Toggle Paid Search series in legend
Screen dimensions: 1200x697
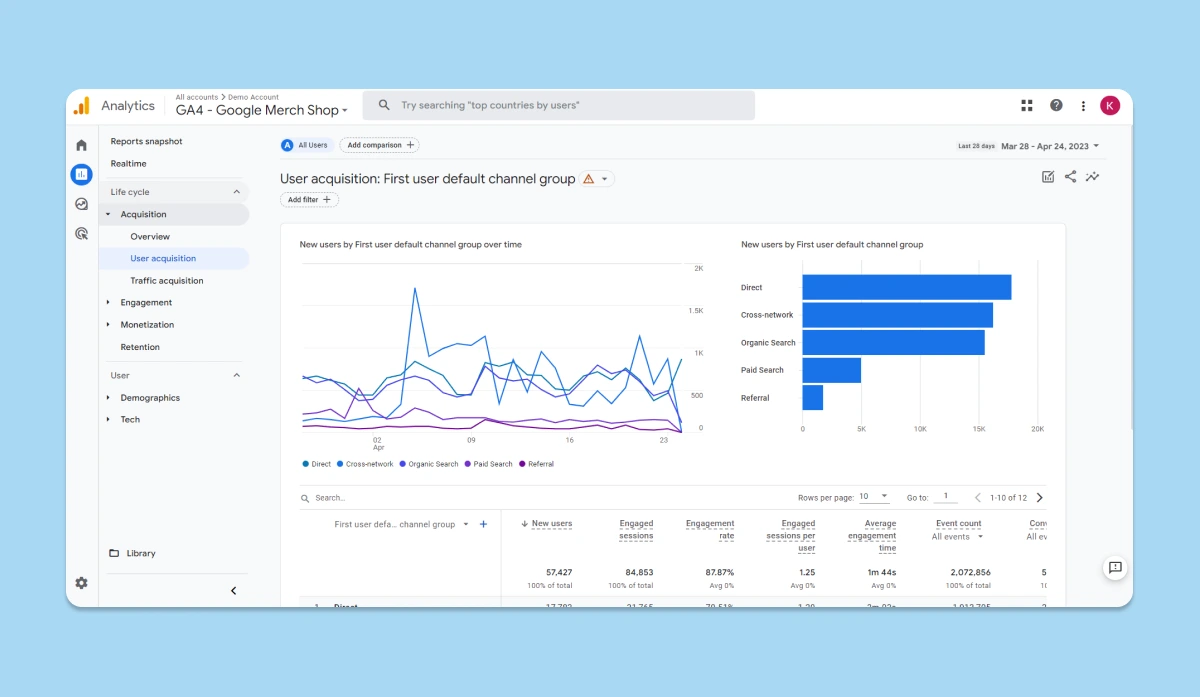489,464
